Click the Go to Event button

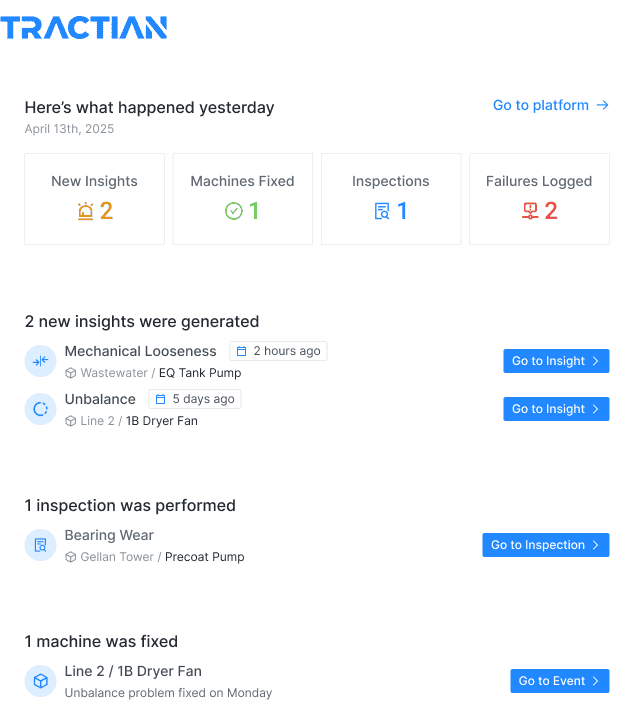(x=560, y=681)
